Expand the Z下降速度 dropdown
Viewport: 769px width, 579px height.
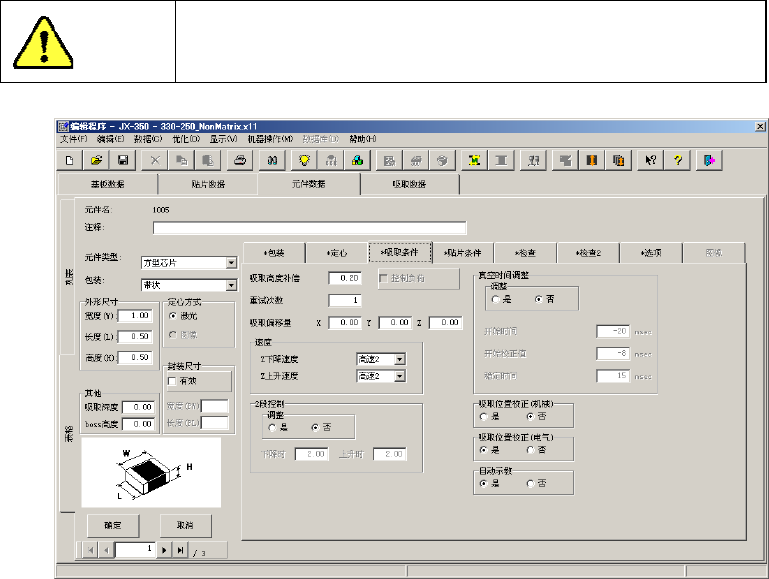tap(399, 359)
